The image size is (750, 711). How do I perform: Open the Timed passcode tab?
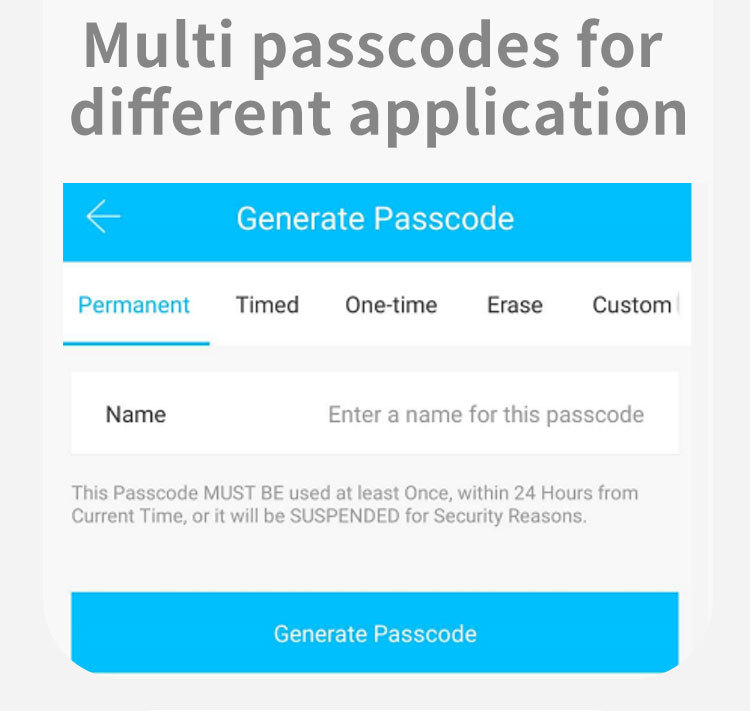(x=267, y=305)
